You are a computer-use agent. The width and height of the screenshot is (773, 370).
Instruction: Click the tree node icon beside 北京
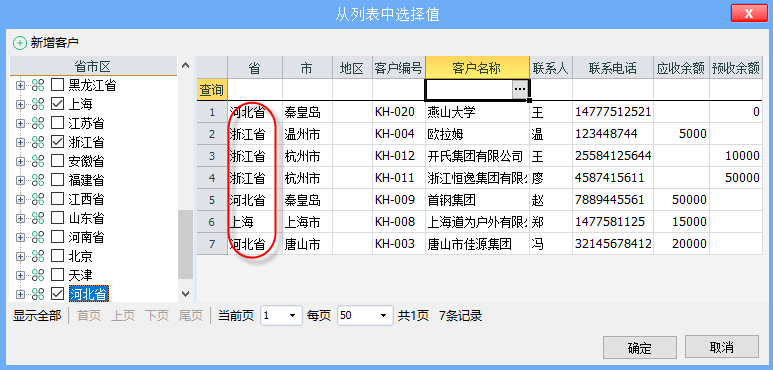(x=38, y=256)
